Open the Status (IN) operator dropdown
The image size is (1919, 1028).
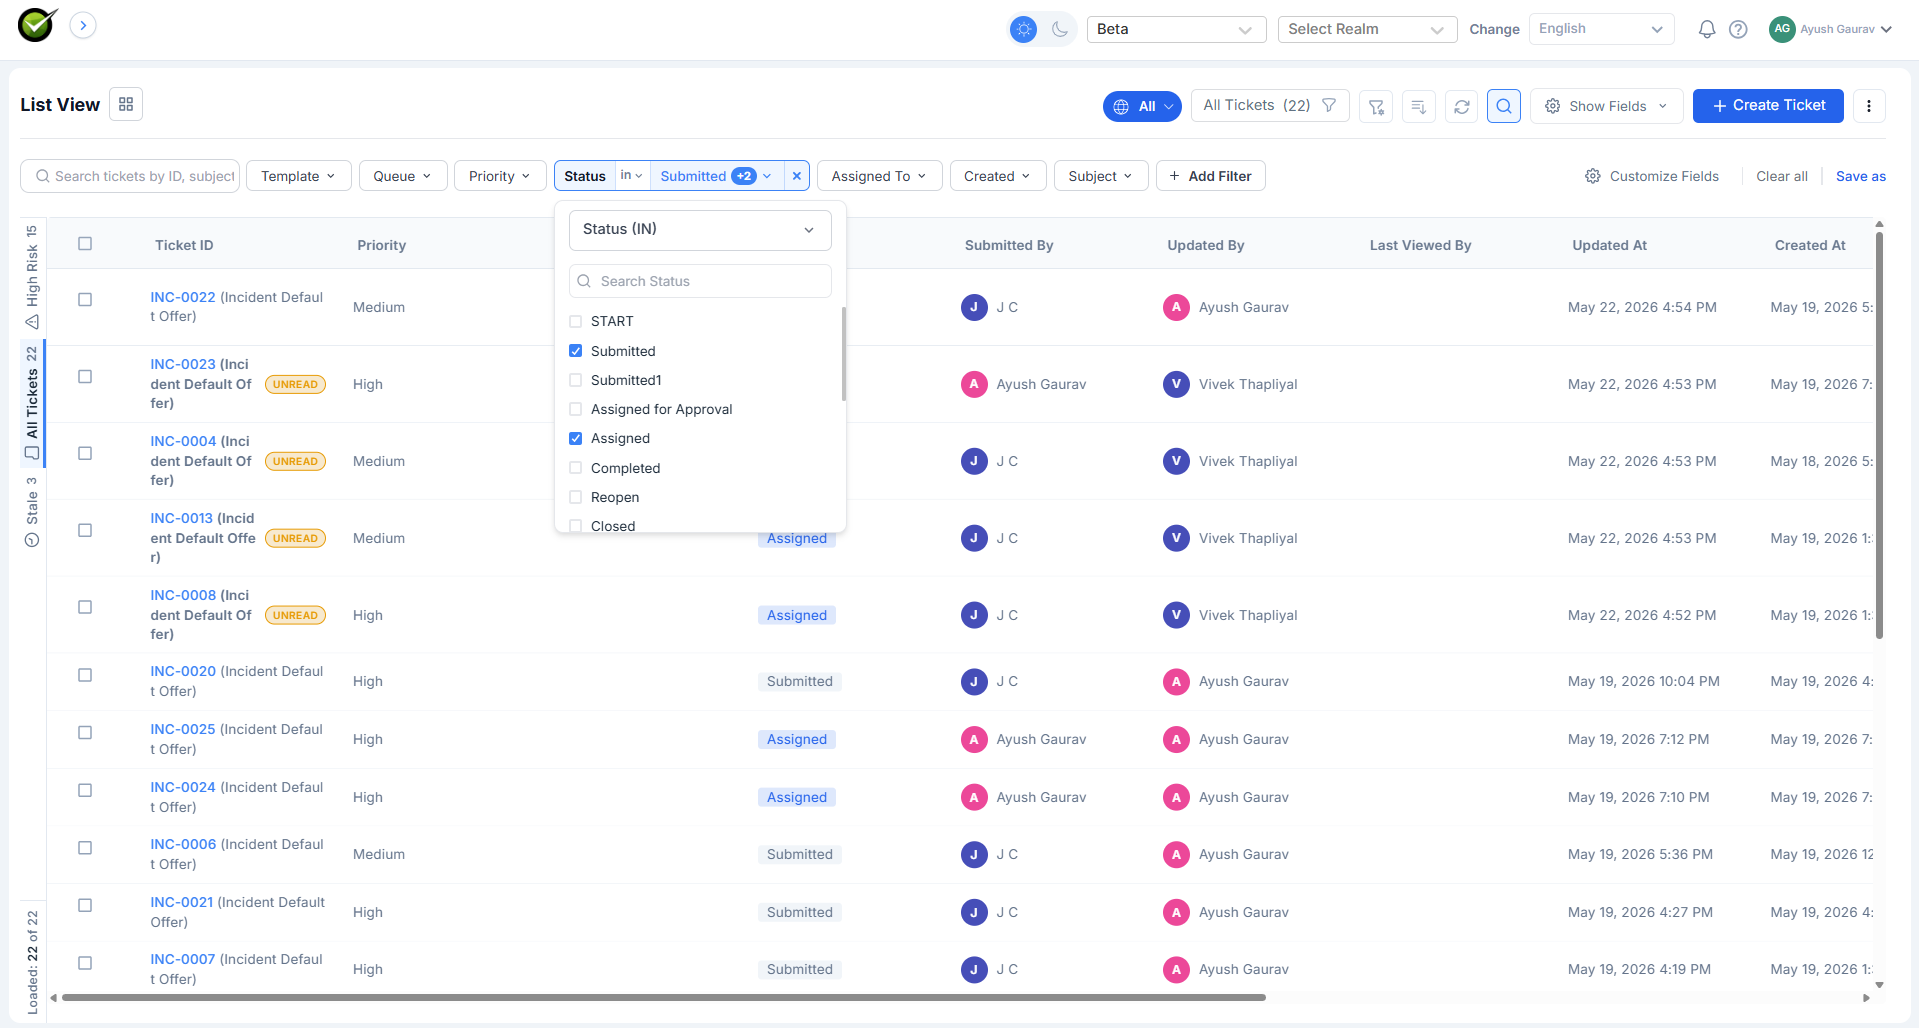(700, 230)
